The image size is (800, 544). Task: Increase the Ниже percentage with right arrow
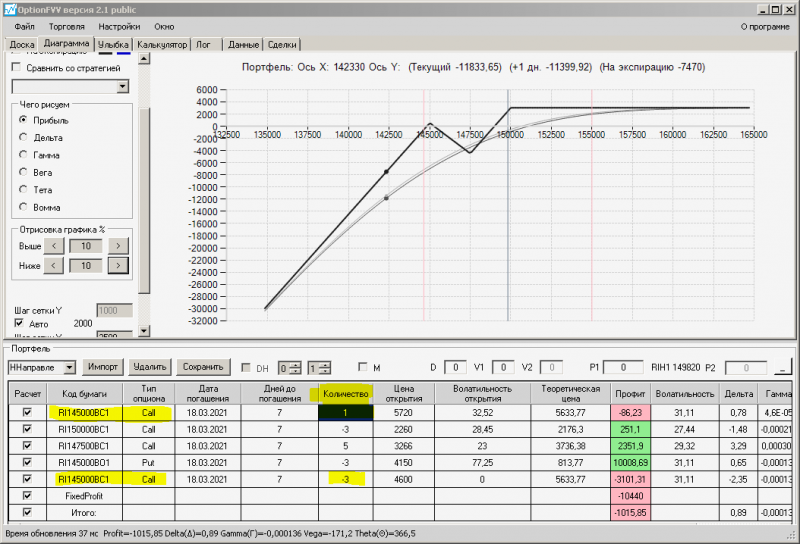point(118,265)
